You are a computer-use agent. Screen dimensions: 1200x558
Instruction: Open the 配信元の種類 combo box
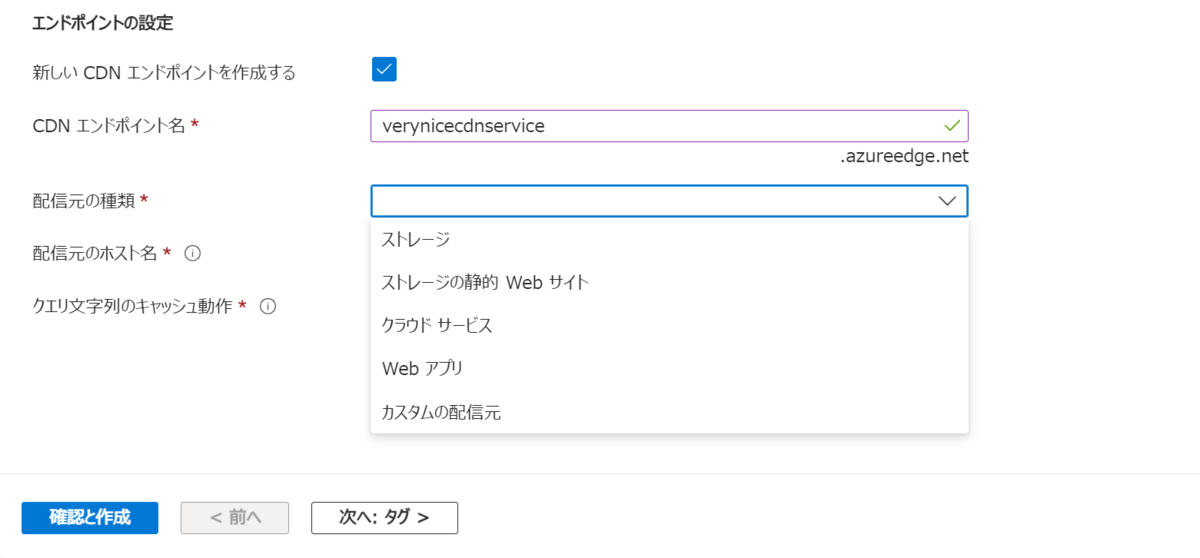pos(669,201)
